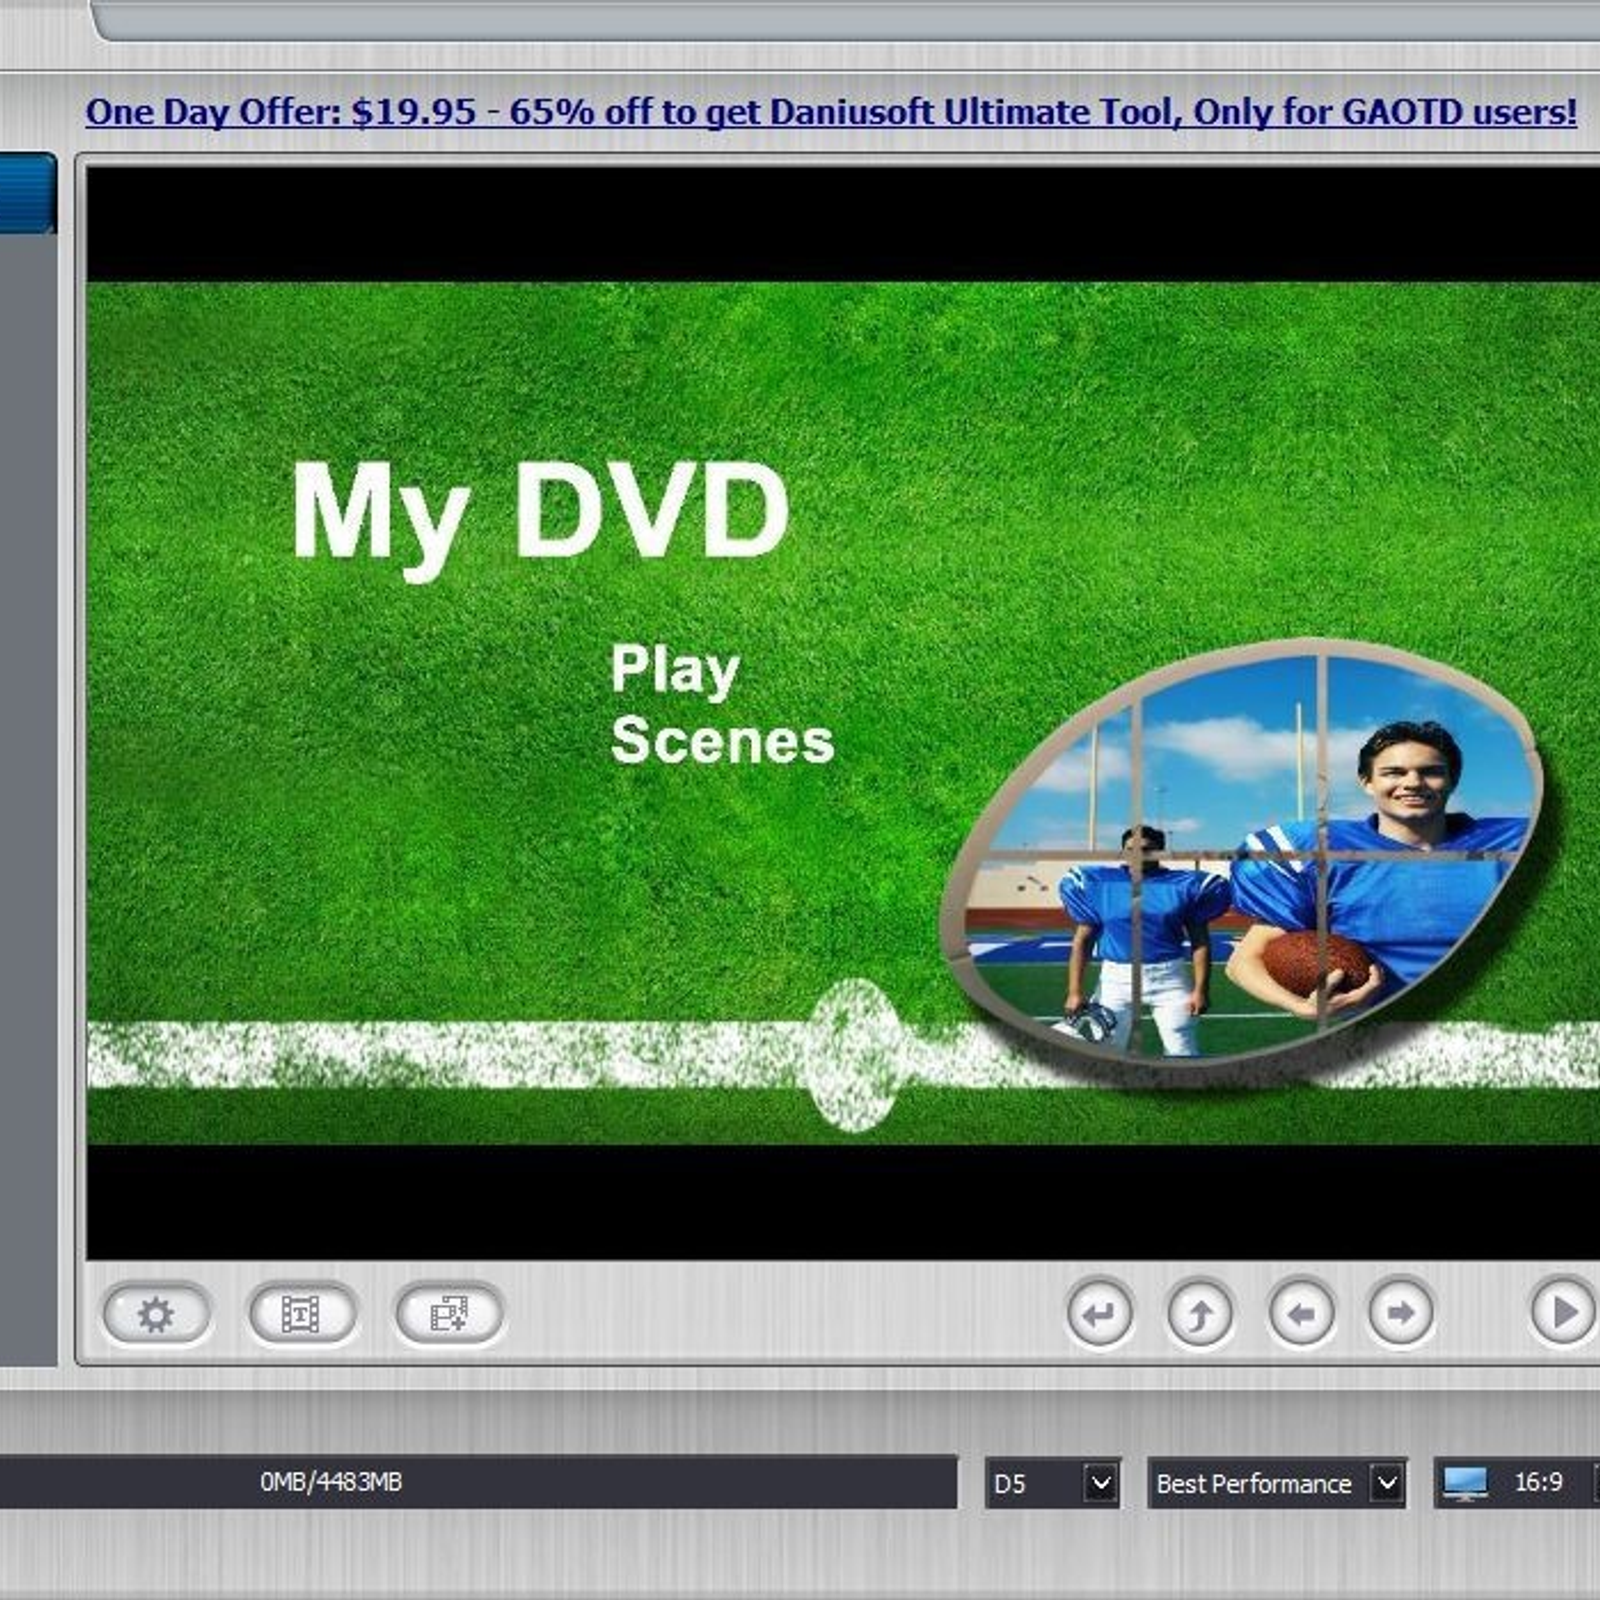Click the 16:9 aspect ratio monitor icon
1600x1600 pixels.
(1465, 1483)
